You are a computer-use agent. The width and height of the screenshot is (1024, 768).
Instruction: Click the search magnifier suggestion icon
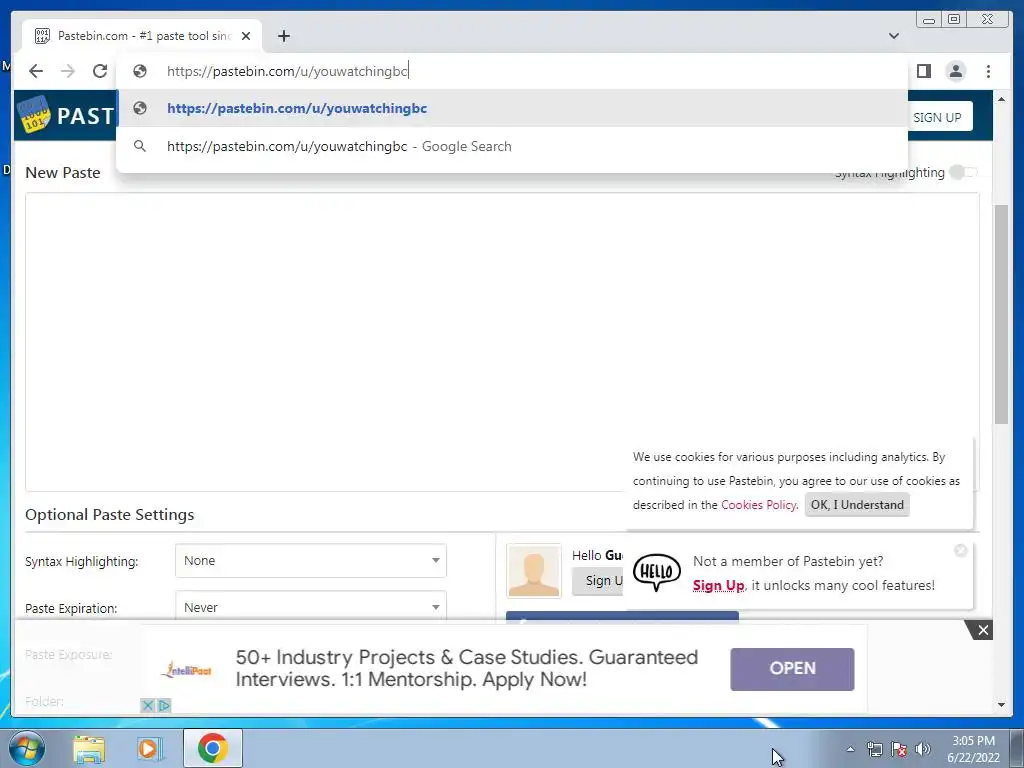[140, 146]
